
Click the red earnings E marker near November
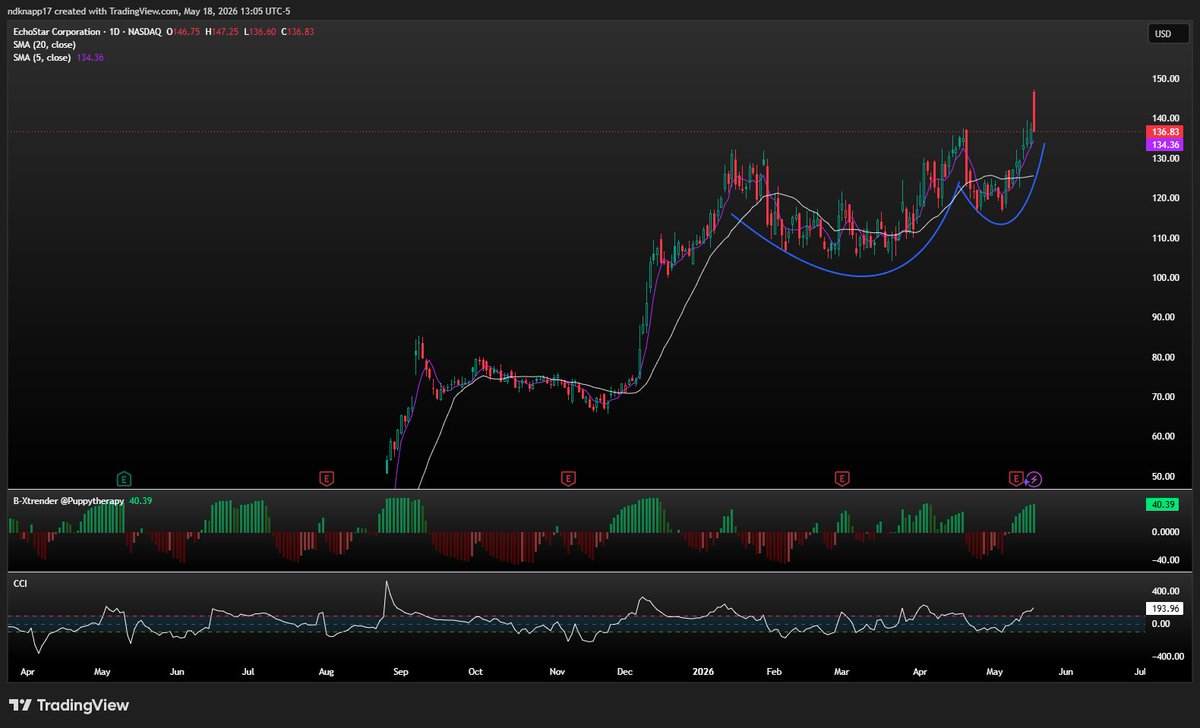pyautogui.click(x=568, y=478)
